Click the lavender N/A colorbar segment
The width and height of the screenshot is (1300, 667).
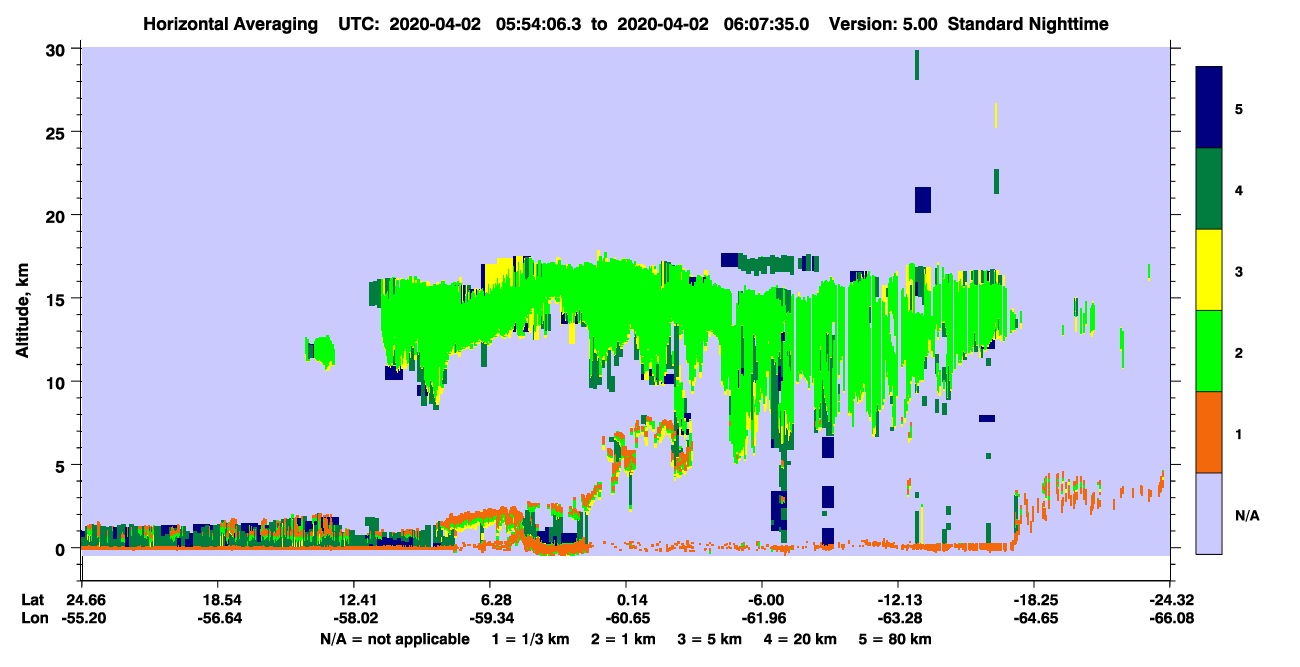(1209, 512)
